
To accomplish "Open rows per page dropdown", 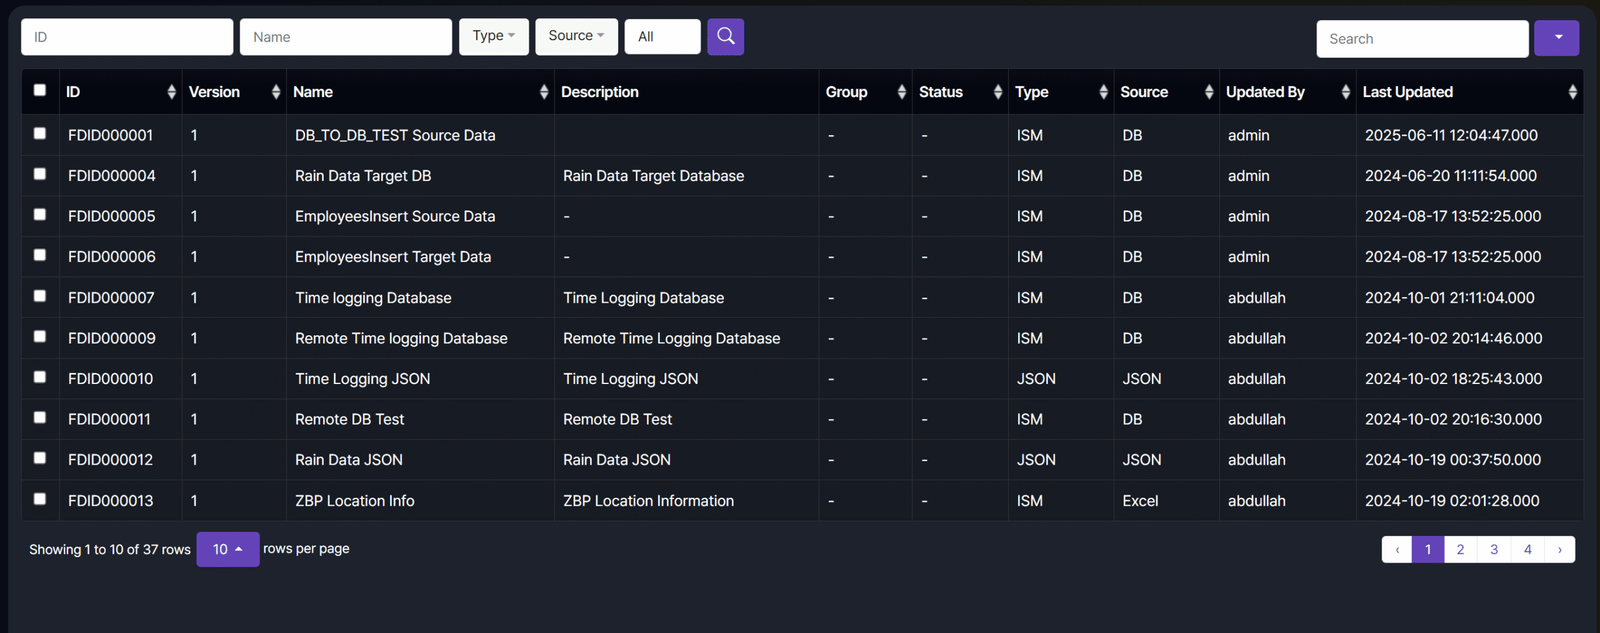I will (x=227, y=549).
